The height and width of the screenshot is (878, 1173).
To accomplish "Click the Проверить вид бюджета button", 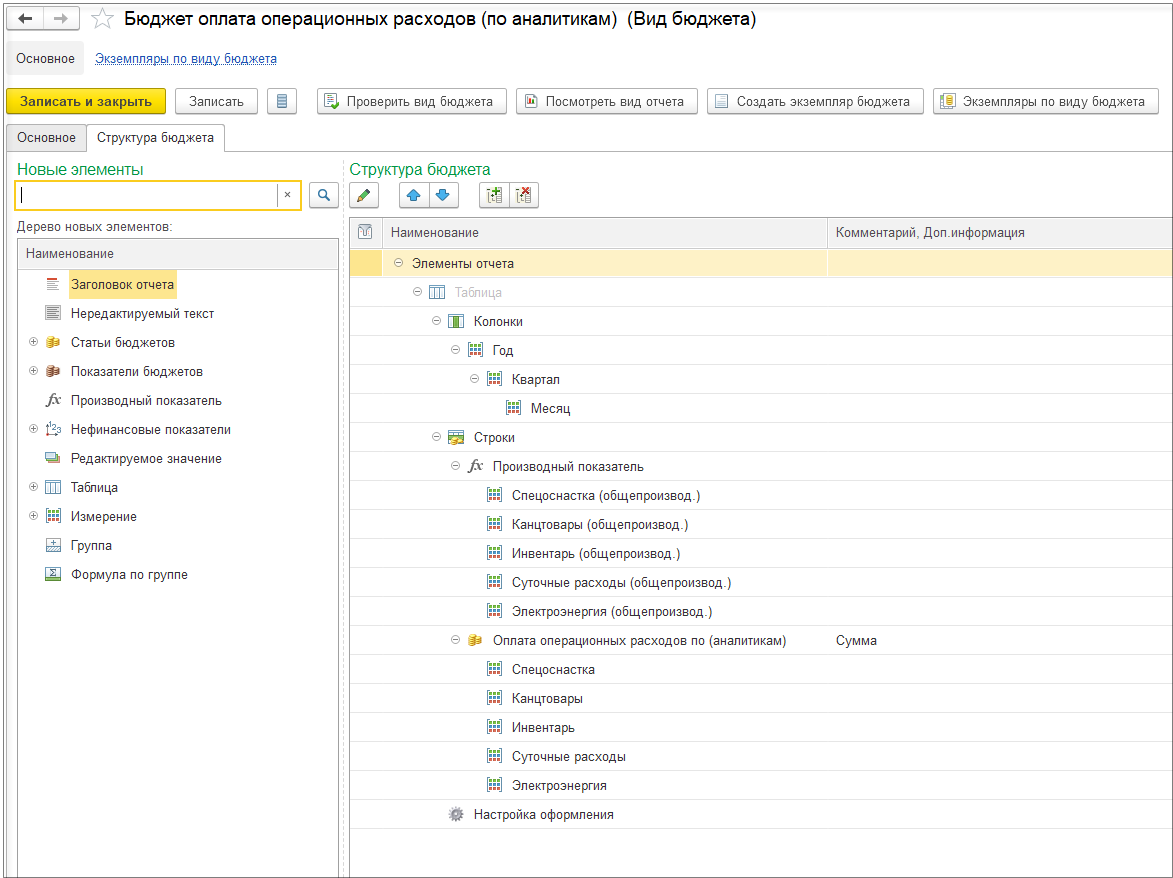I will [x=411, y=101].
